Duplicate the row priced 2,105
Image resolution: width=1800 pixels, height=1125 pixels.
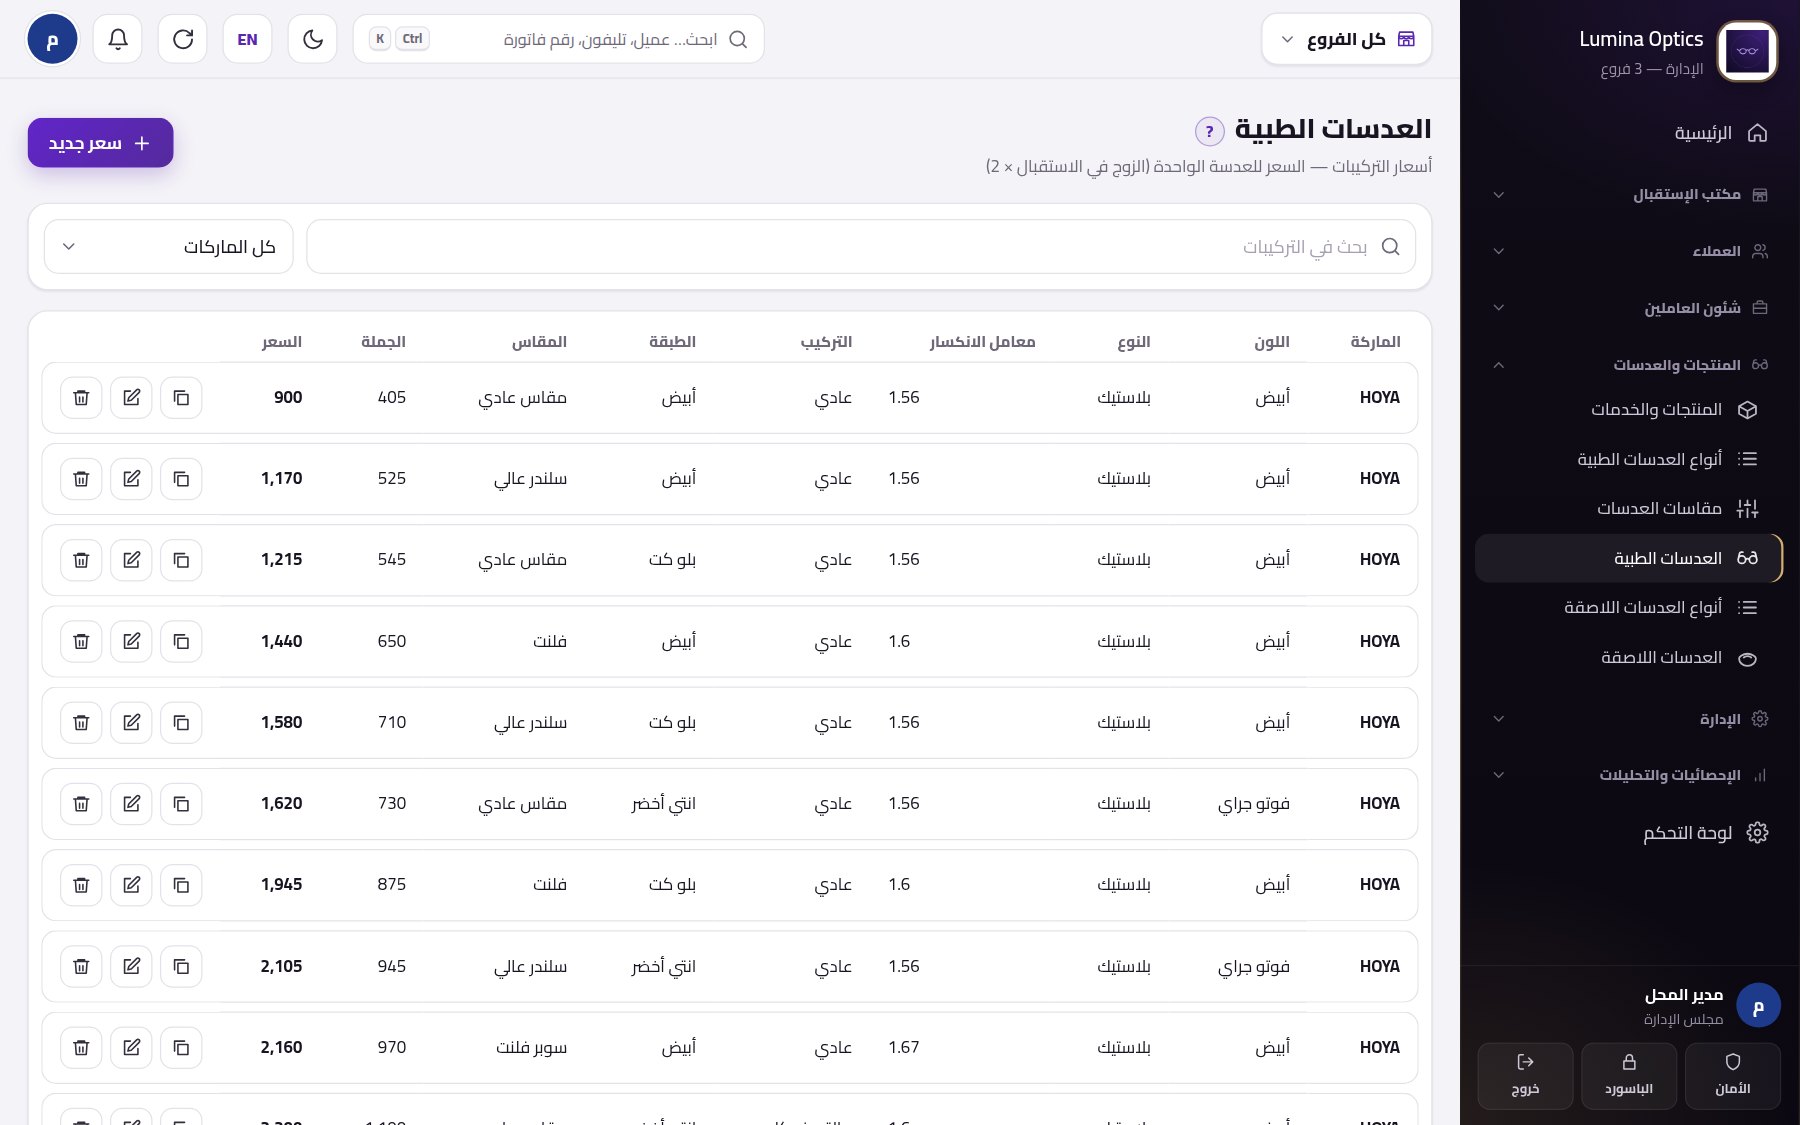click(181, 966)
